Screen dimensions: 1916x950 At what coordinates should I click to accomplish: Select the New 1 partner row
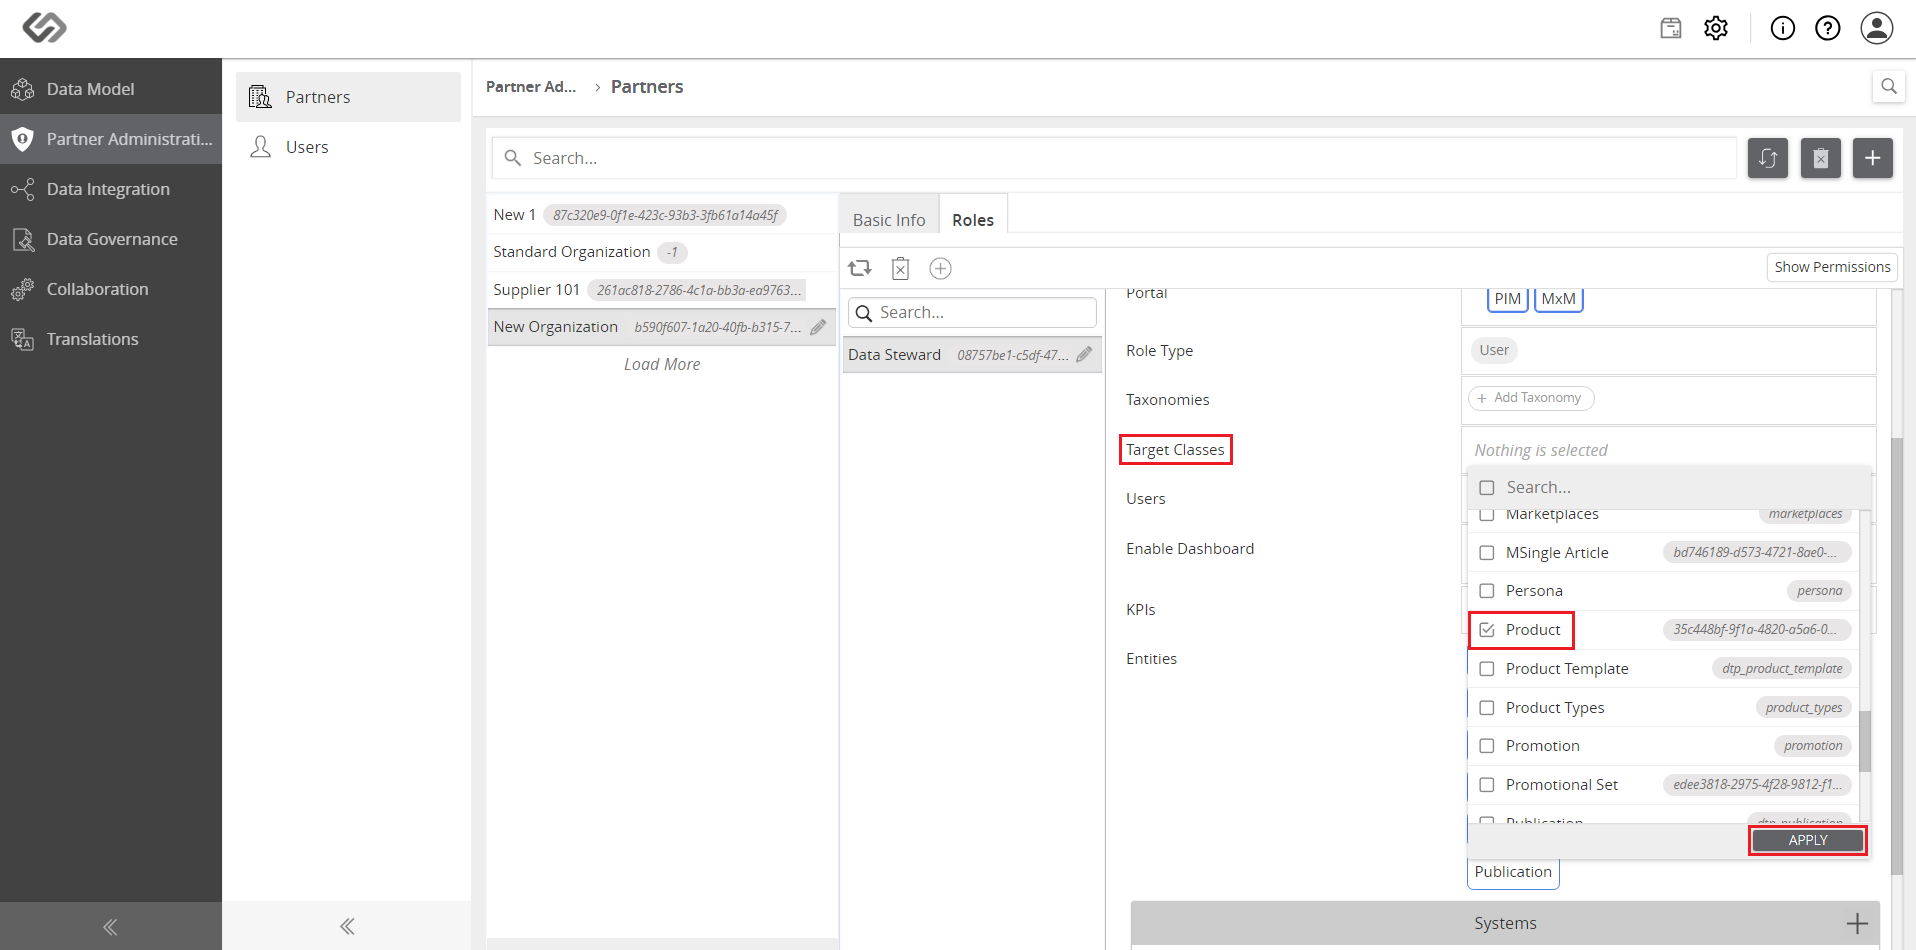(x=662, y=215)
